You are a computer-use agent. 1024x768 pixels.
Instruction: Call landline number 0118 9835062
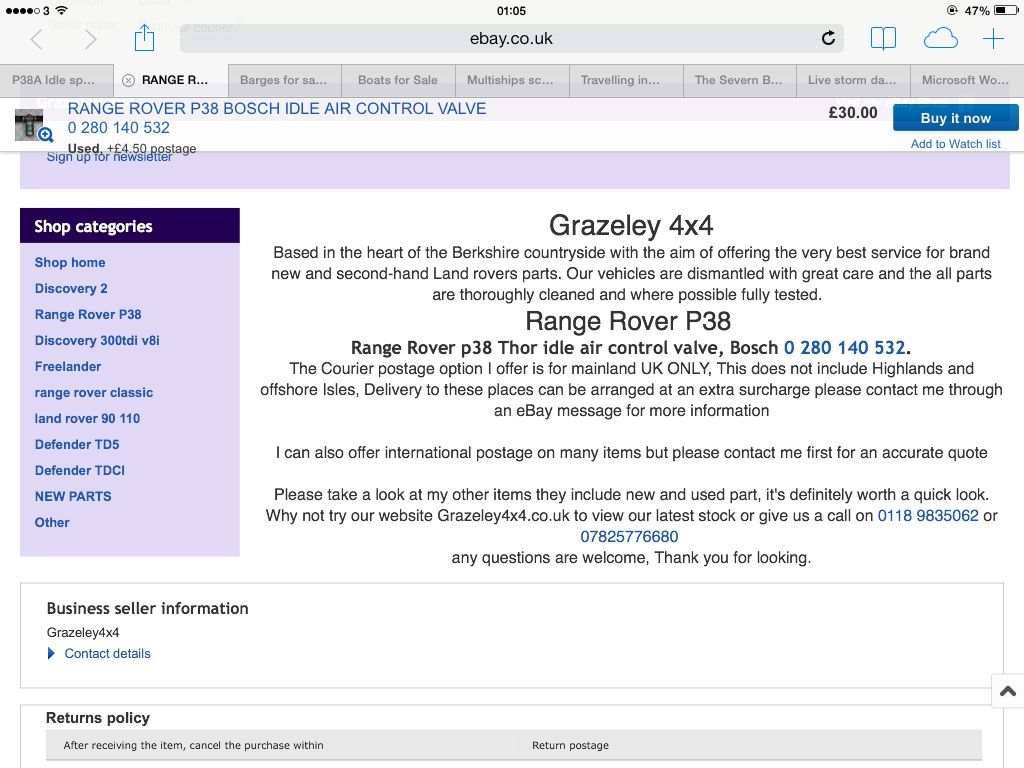click(x=928, y=515)
